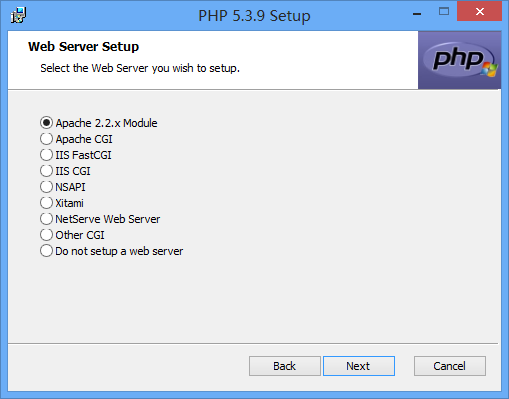
Task: Go to the previous step with Back
Action: [x=285, y=366]
